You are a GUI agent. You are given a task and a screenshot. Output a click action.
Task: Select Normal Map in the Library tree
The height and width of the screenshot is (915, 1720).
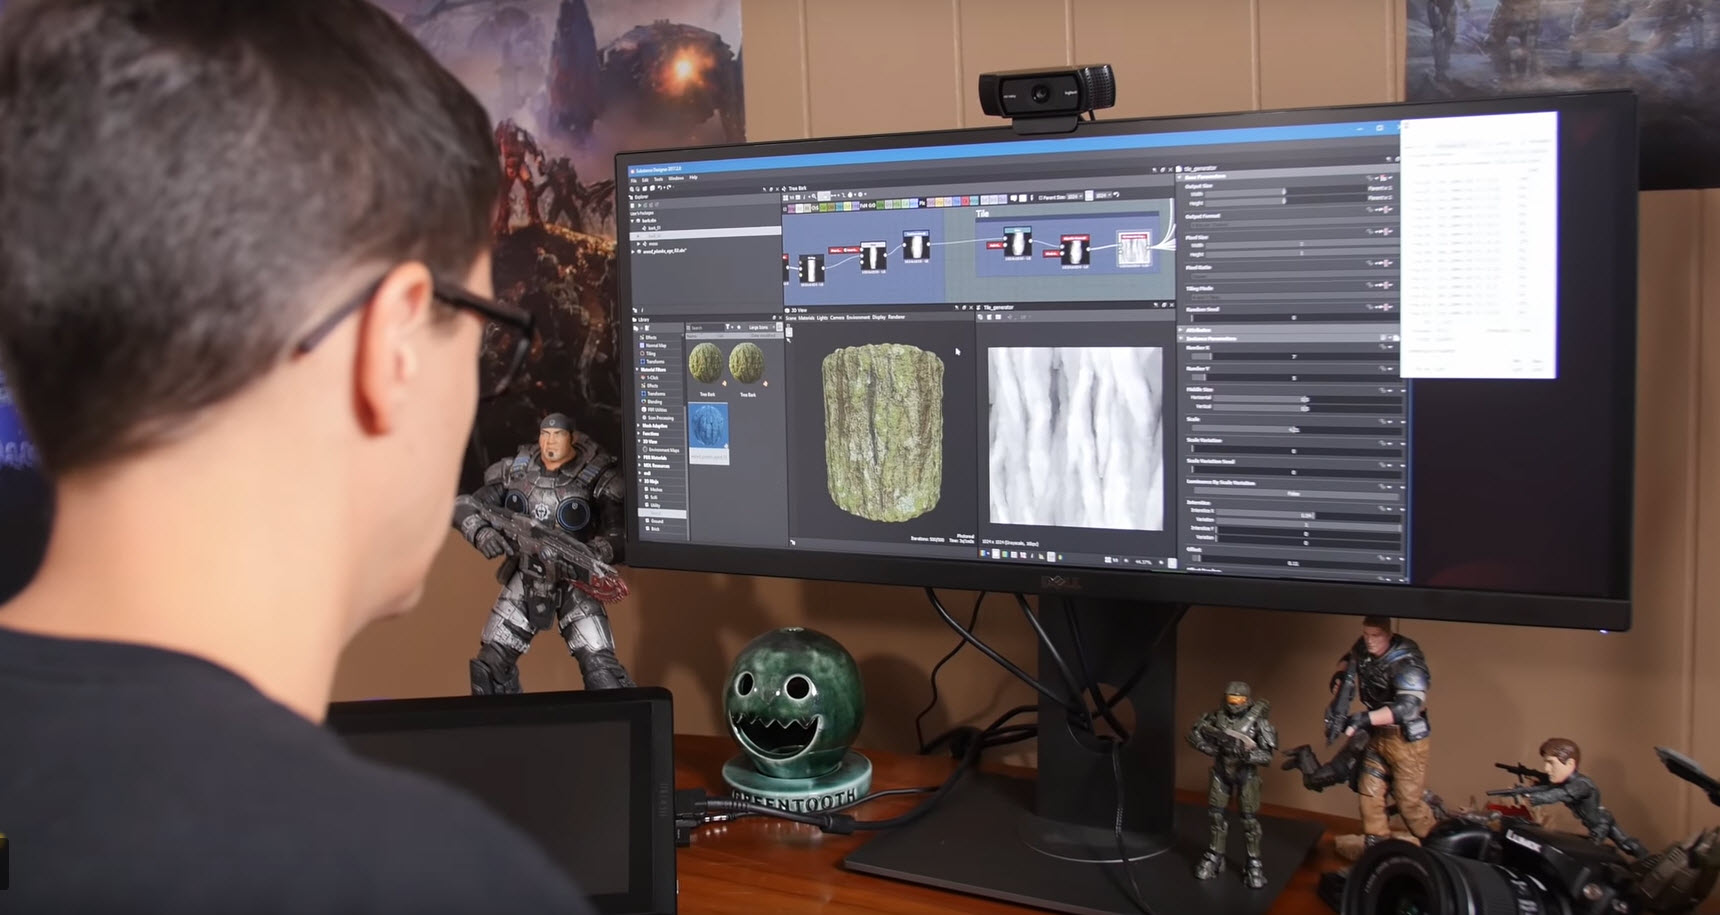coord(656,346)
